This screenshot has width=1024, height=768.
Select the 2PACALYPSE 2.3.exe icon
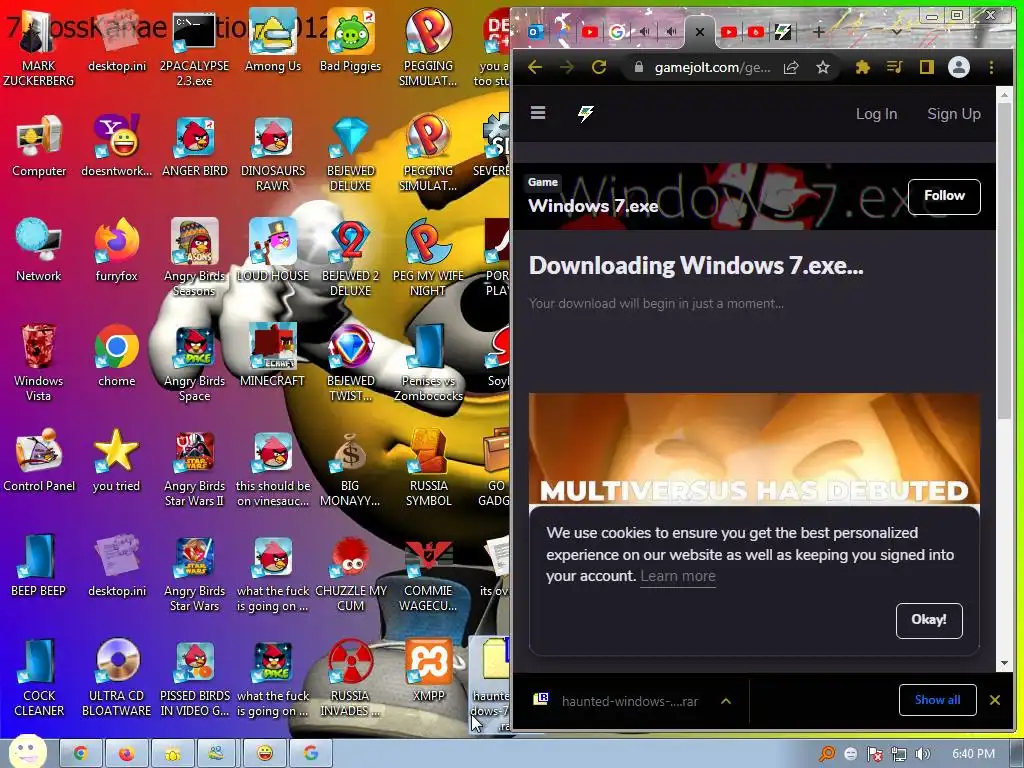[194, 46]
